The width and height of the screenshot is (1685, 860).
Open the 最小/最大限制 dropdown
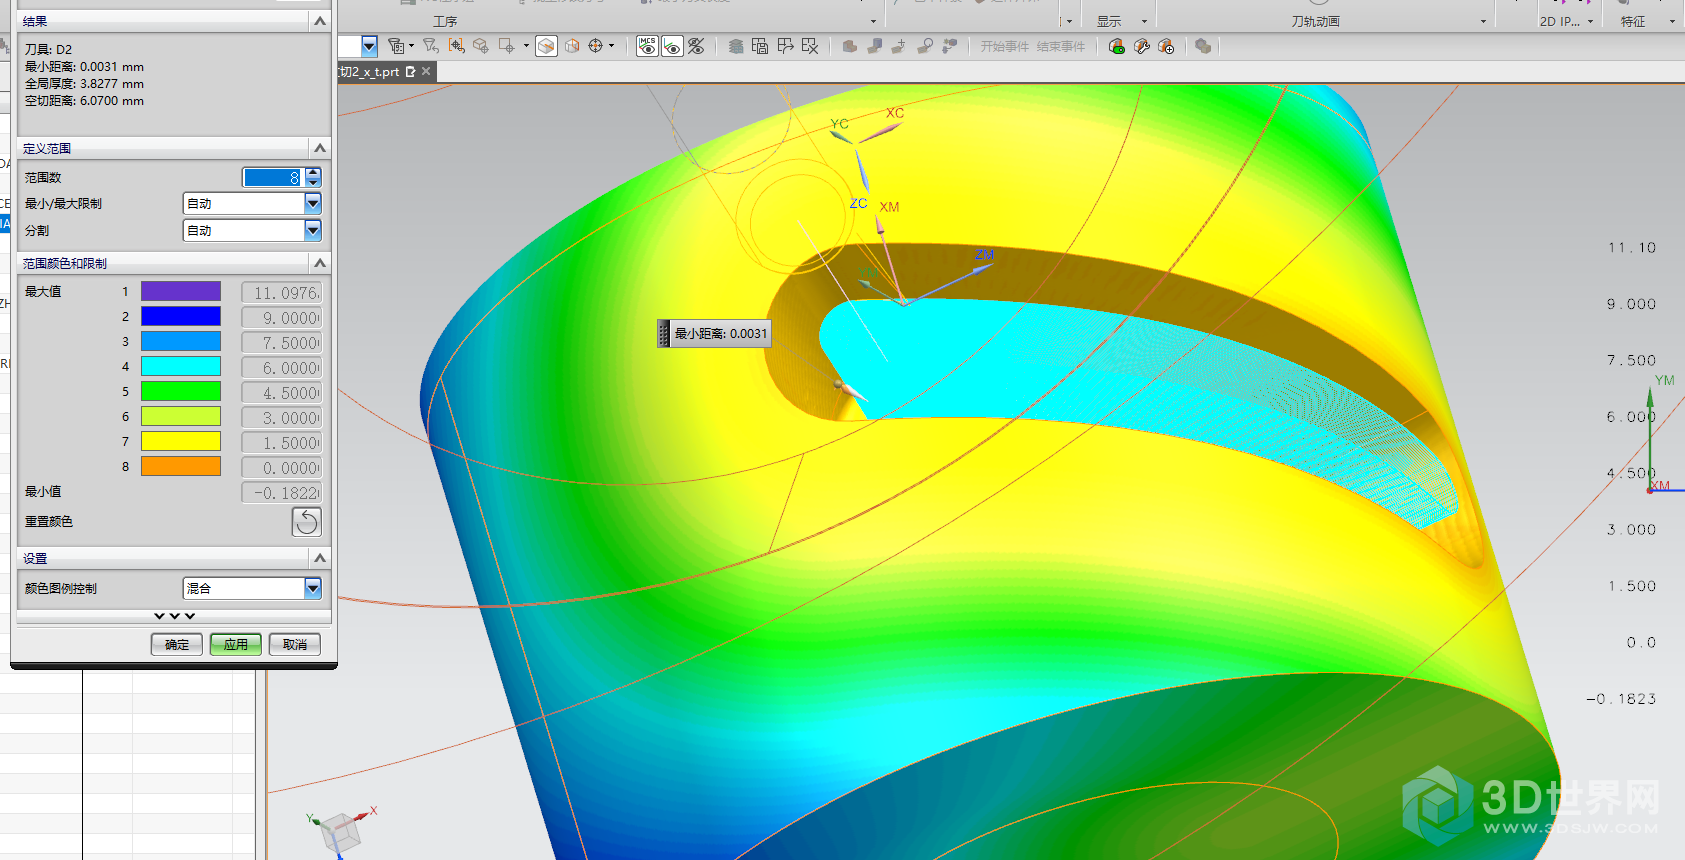pos(313,203)
